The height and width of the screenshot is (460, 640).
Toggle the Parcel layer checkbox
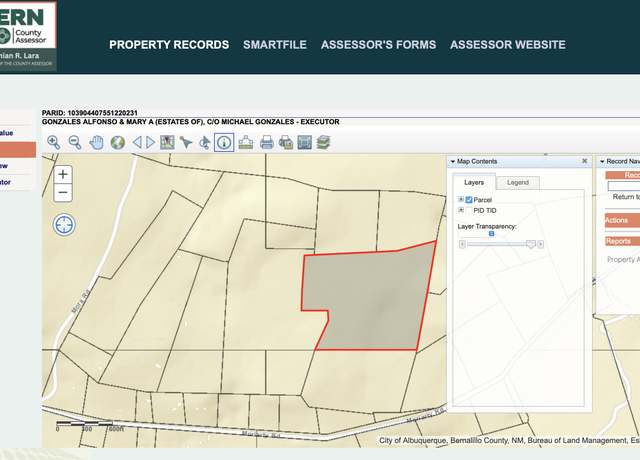point(469,200)
